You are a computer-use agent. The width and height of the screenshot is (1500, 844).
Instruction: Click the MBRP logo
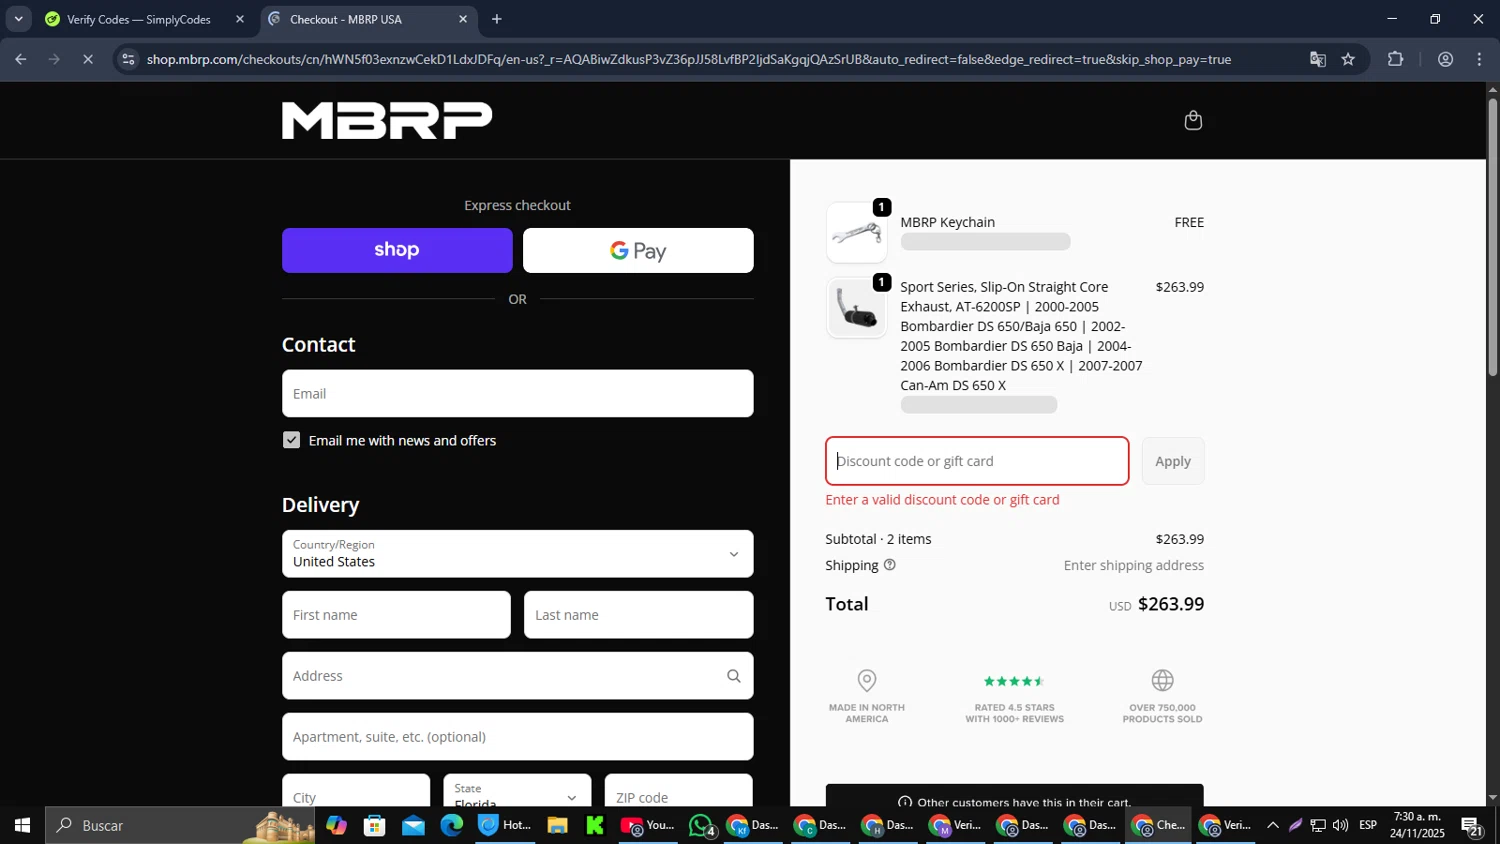pos(387,120)
